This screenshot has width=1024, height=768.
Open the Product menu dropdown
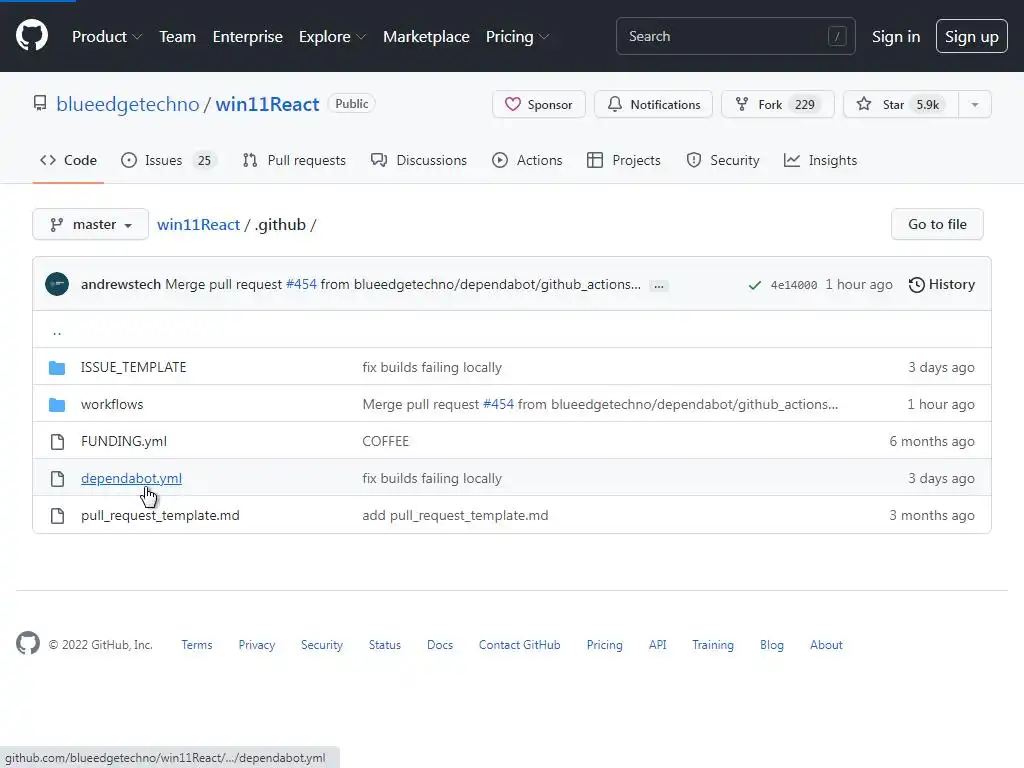click(x=107, y=36)
